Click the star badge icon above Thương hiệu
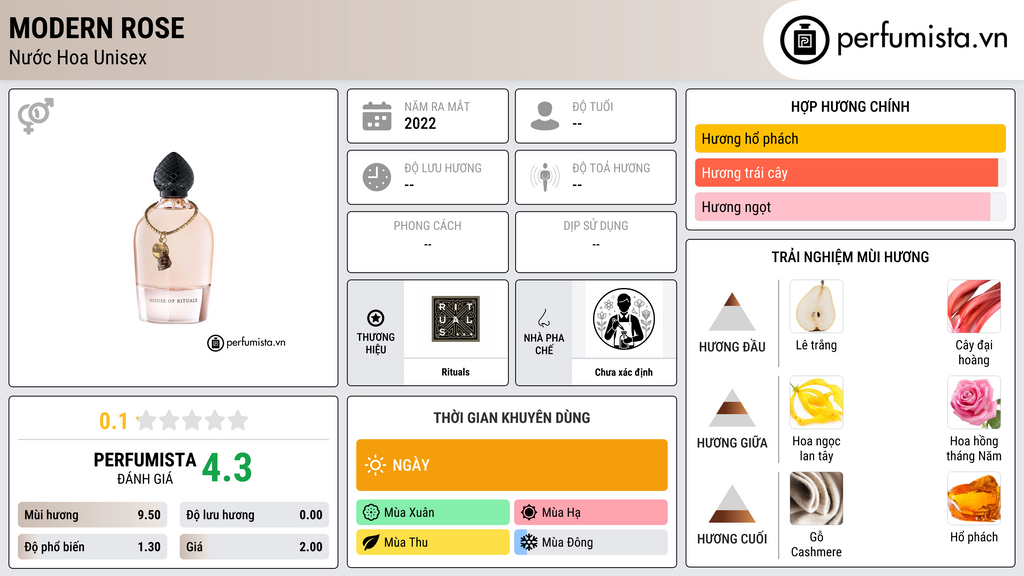This screenshot has width=1024, height=576. pos(376,318)
